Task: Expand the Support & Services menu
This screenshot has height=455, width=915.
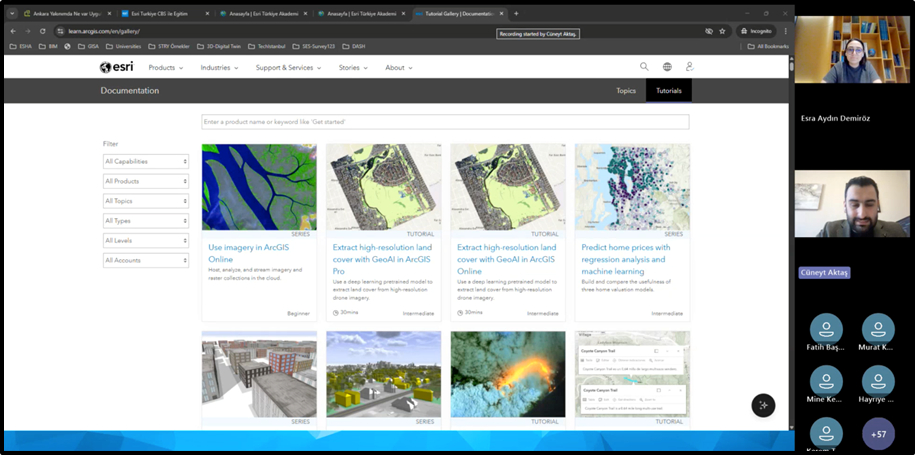Action: tap(288, 68)
